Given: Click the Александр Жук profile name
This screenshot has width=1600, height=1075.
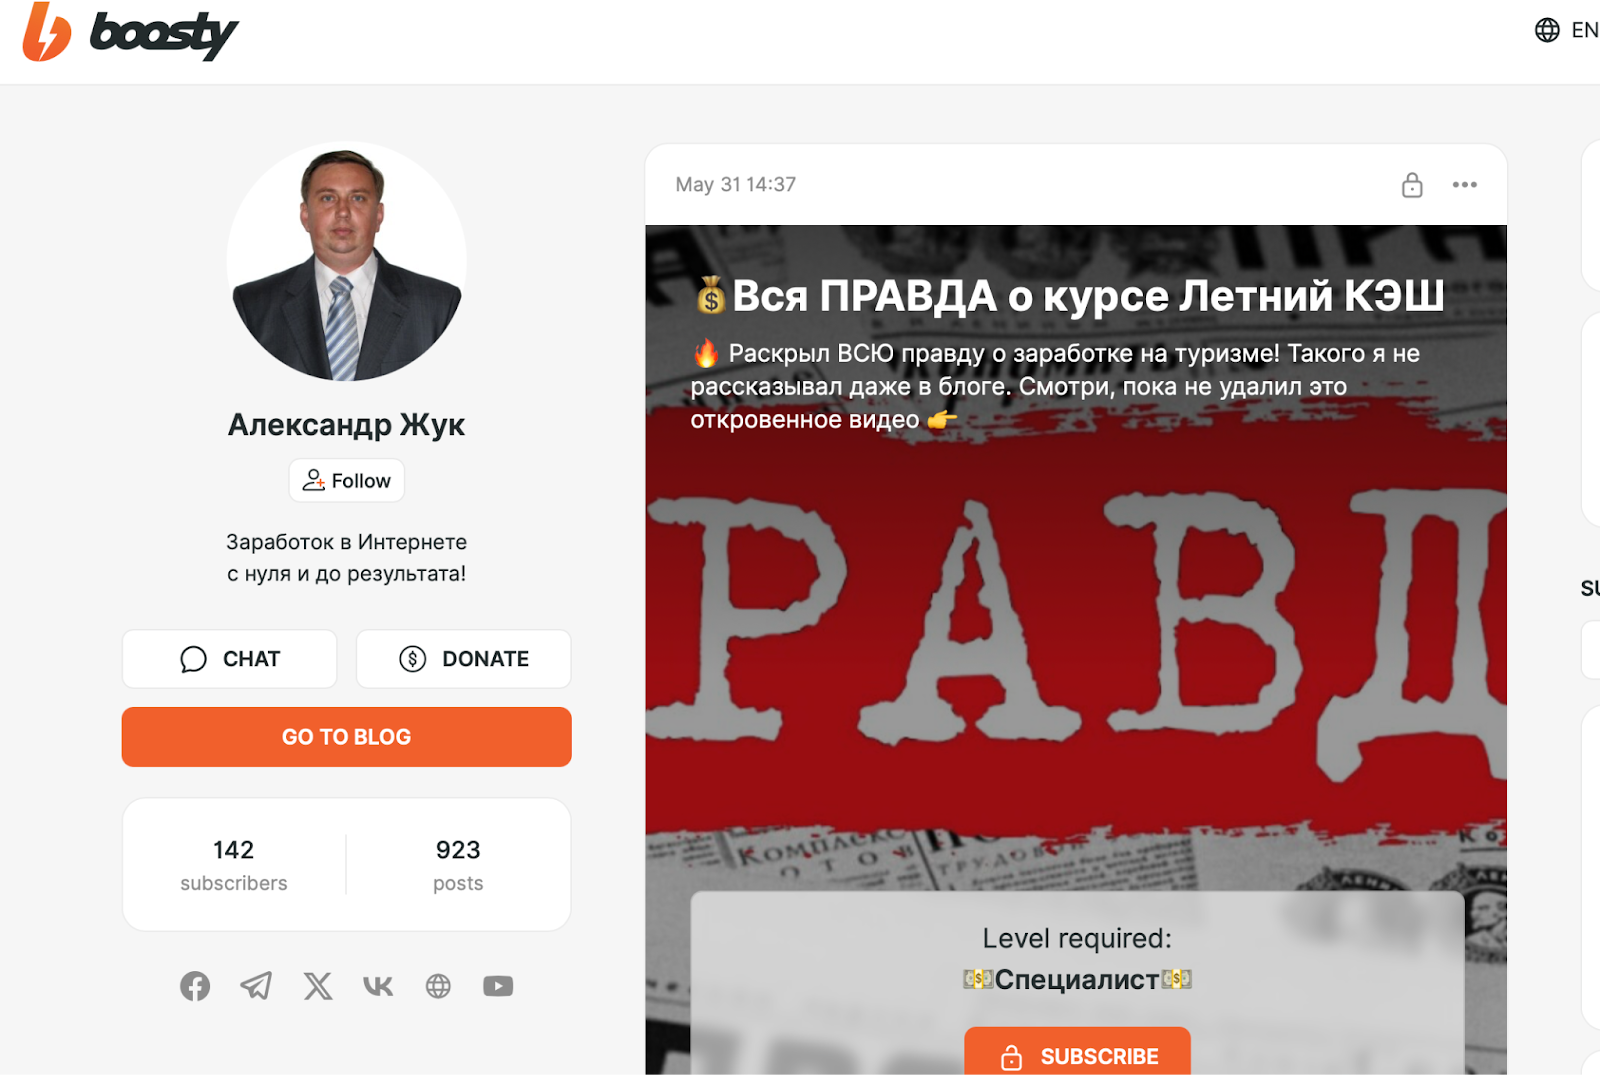Looking at the screenshot, I should (346, 425).
